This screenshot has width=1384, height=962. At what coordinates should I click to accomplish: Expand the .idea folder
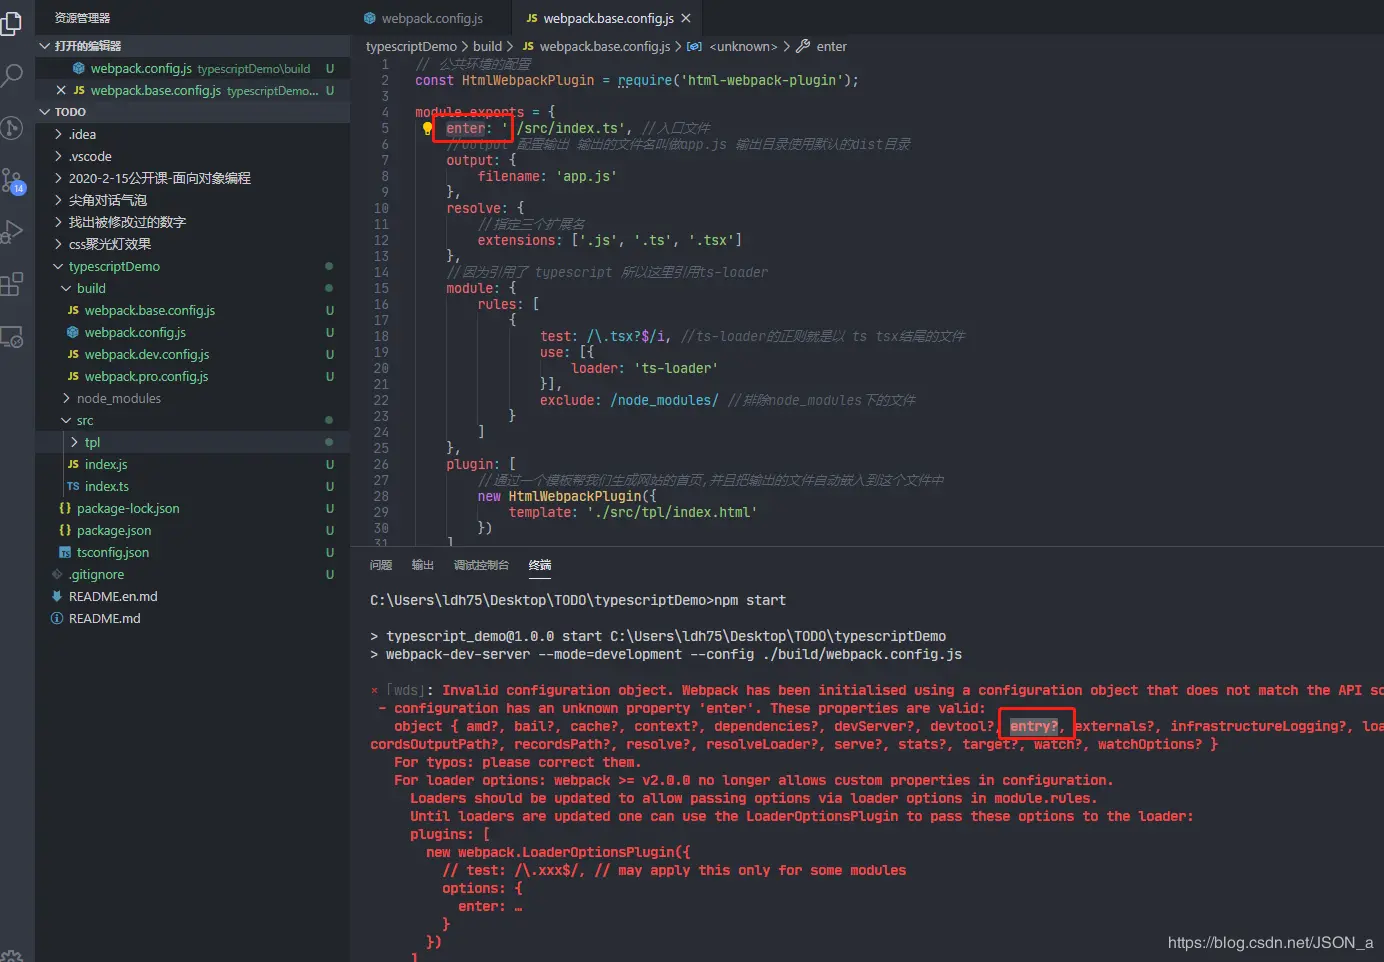(x=192, y=134)
